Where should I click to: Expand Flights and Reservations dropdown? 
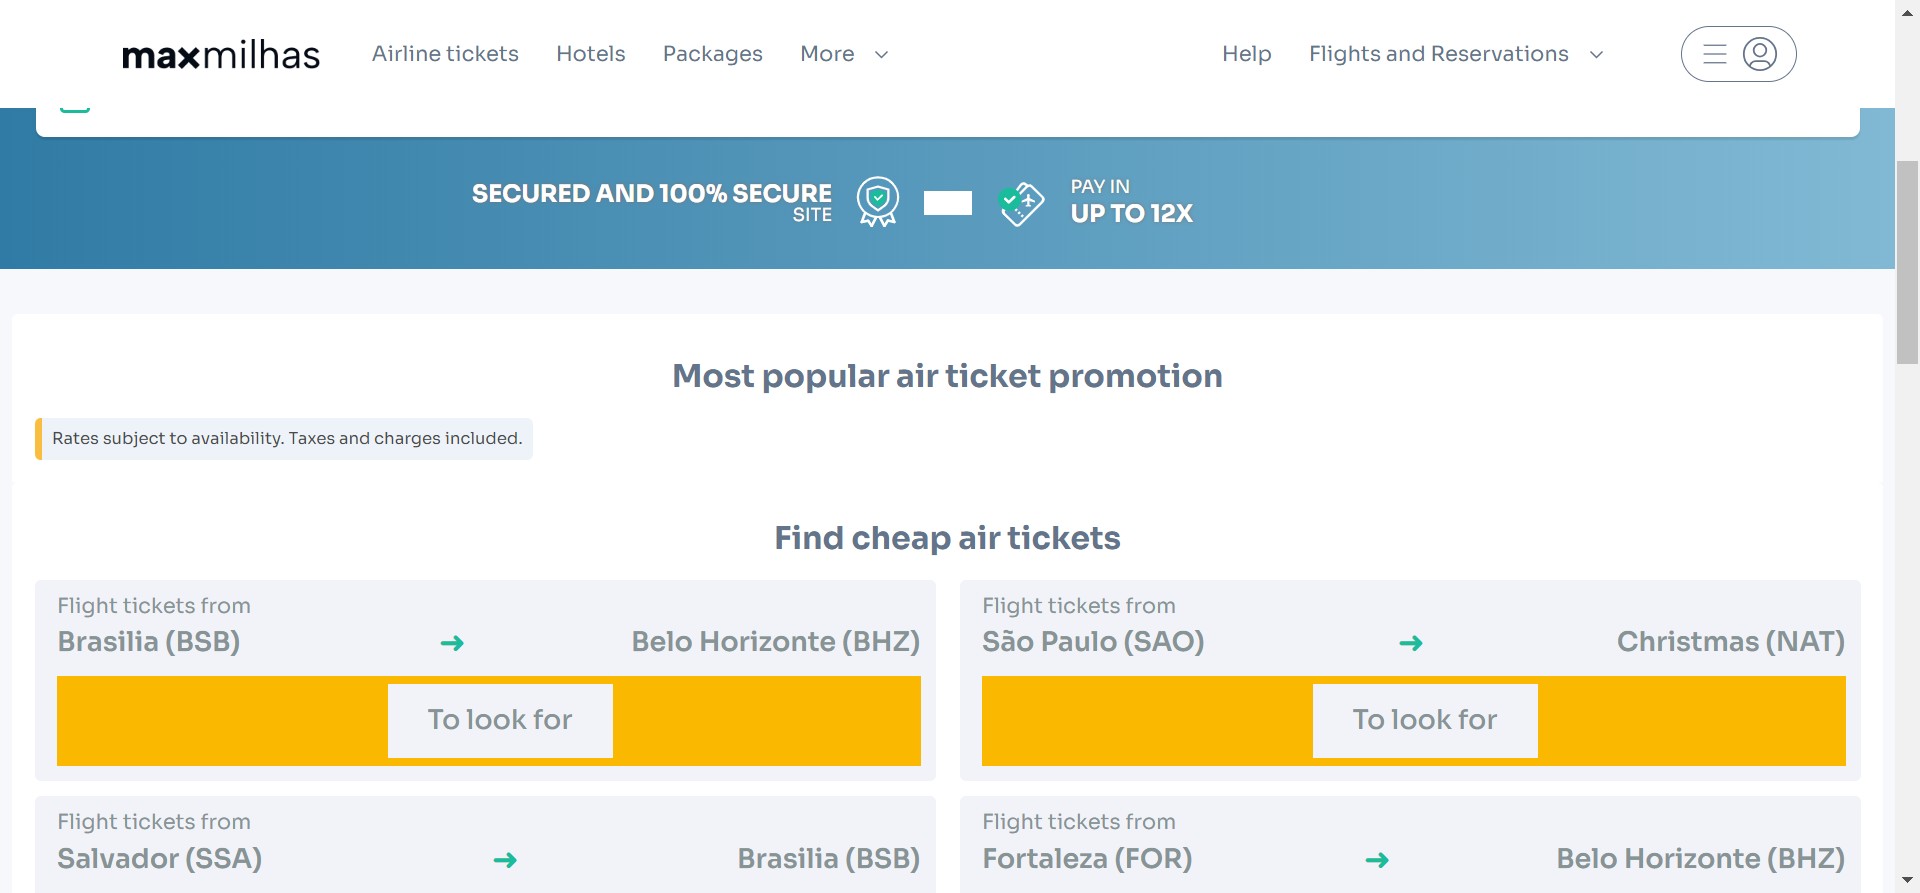pyautogui.click(x=1456, y=54)
